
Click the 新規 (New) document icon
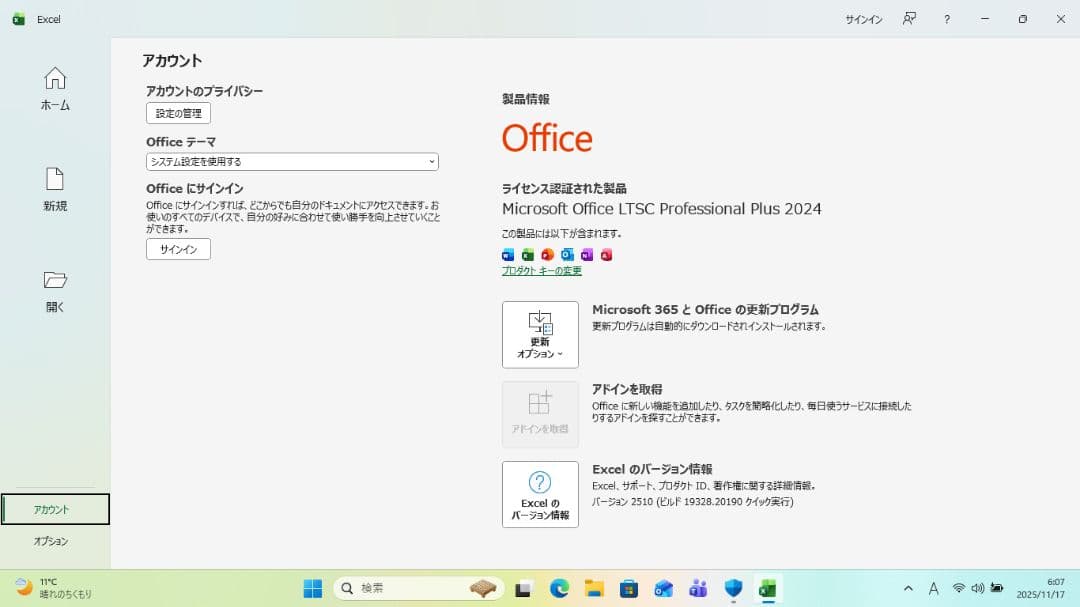tap(55, 180)
